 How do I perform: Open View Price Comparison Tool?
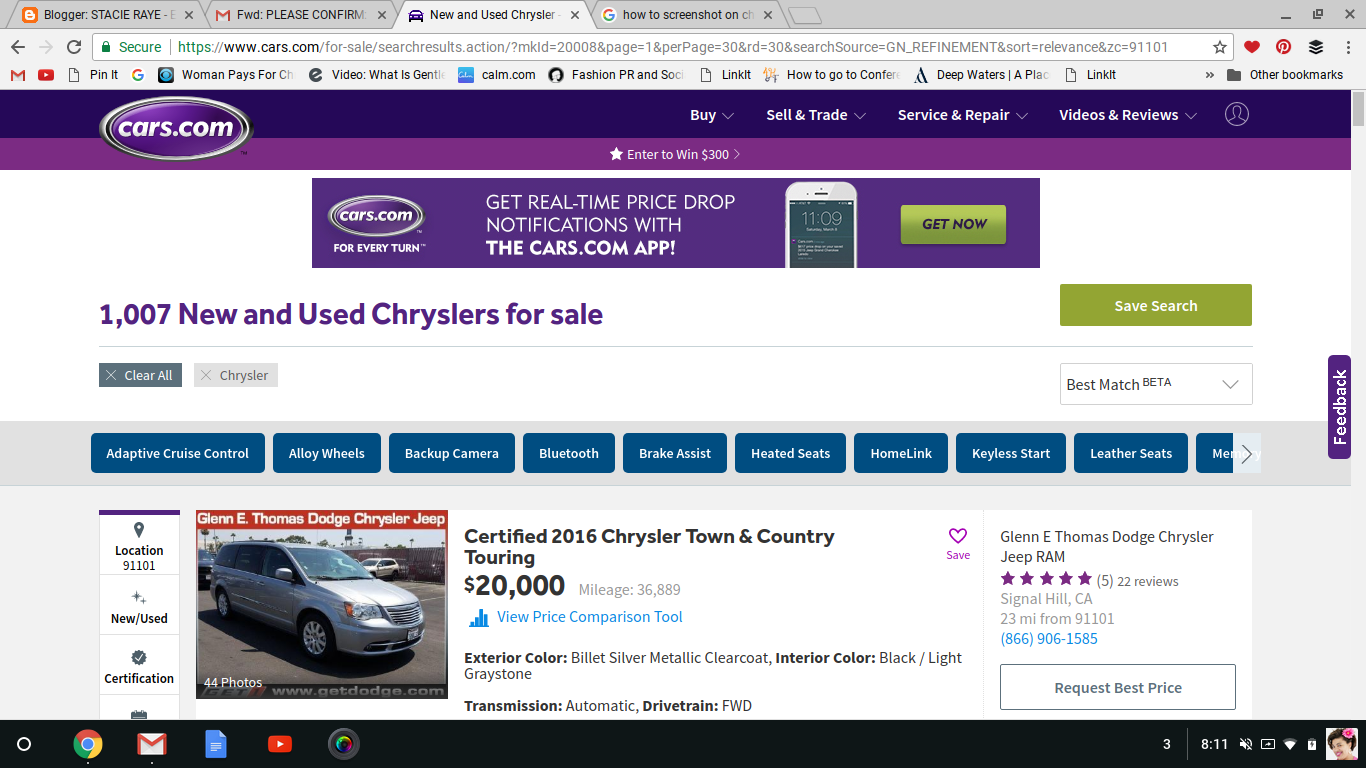point(576,617)
